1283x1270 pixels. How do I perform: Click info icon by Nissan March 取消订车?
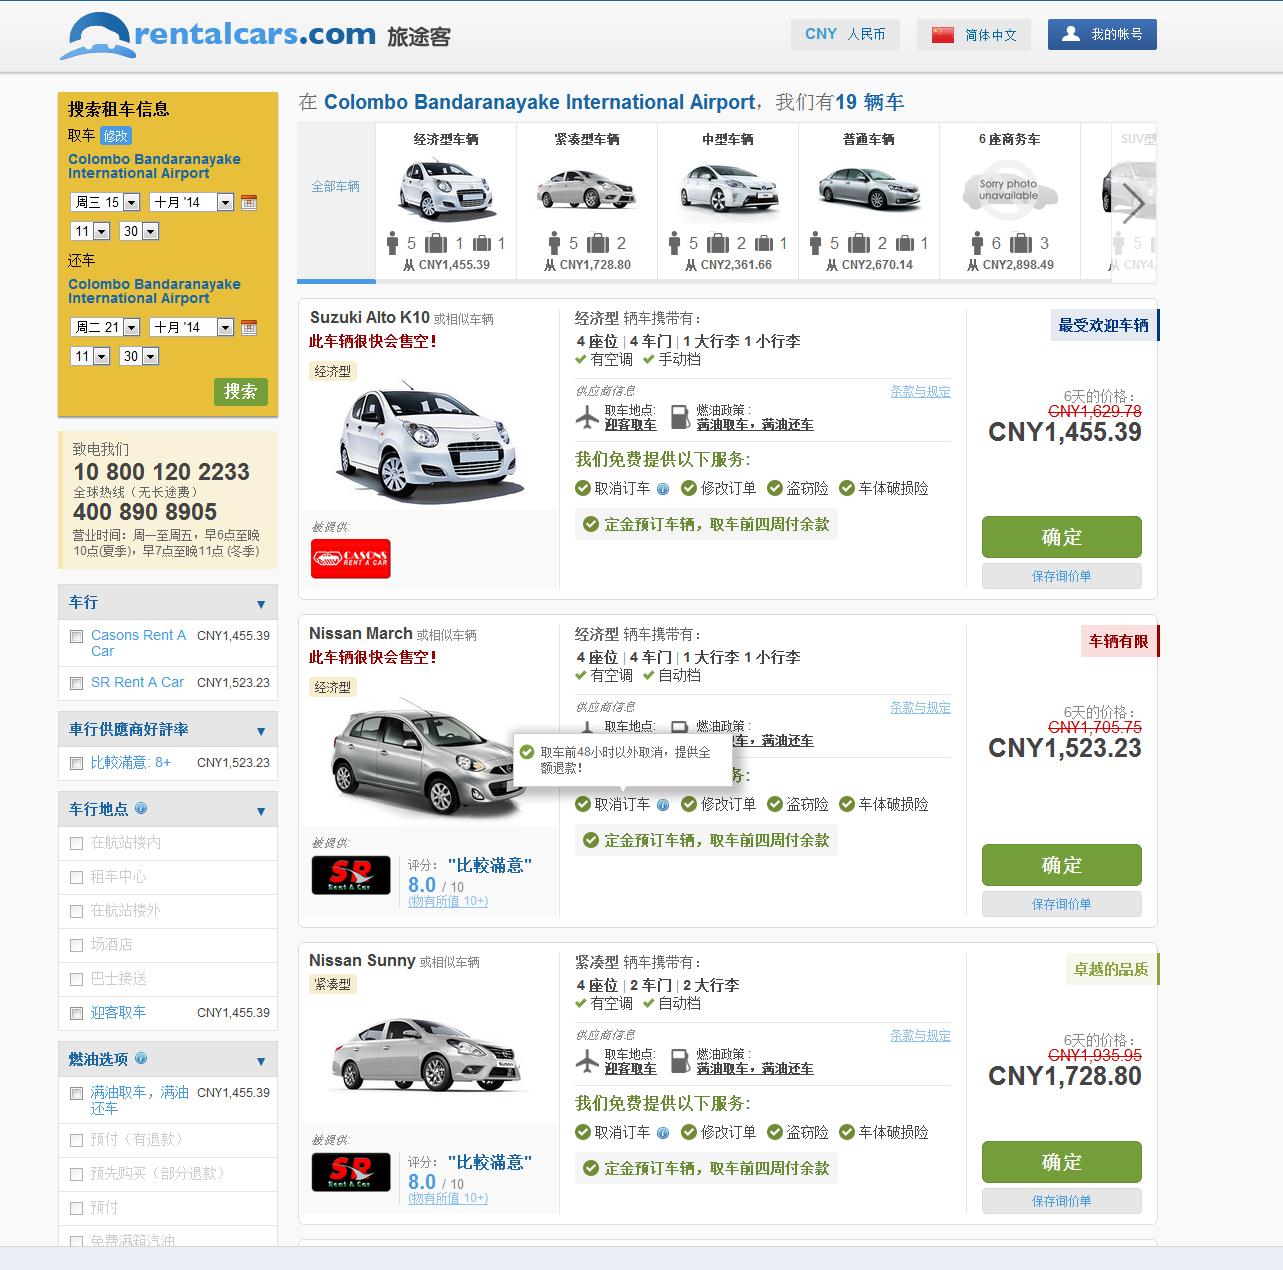click(662, 805)
